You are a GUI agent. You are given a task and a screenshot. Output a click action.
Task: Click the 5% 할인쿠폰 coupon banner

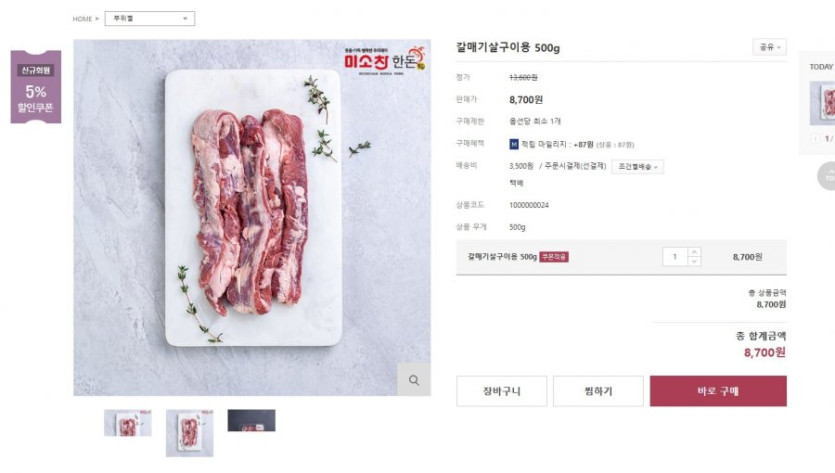(36, 87)
